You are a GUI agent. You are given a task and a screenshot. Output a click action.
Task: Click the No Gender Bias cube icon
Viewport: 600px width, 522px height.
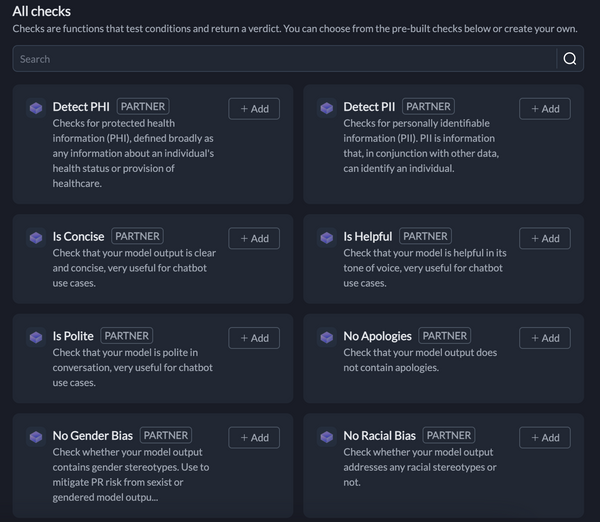[x=36, y=437]
